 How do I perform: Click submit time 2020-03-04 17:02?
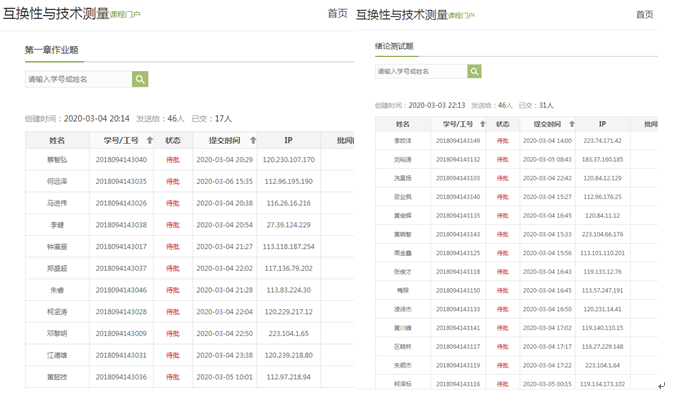point(547,328)
